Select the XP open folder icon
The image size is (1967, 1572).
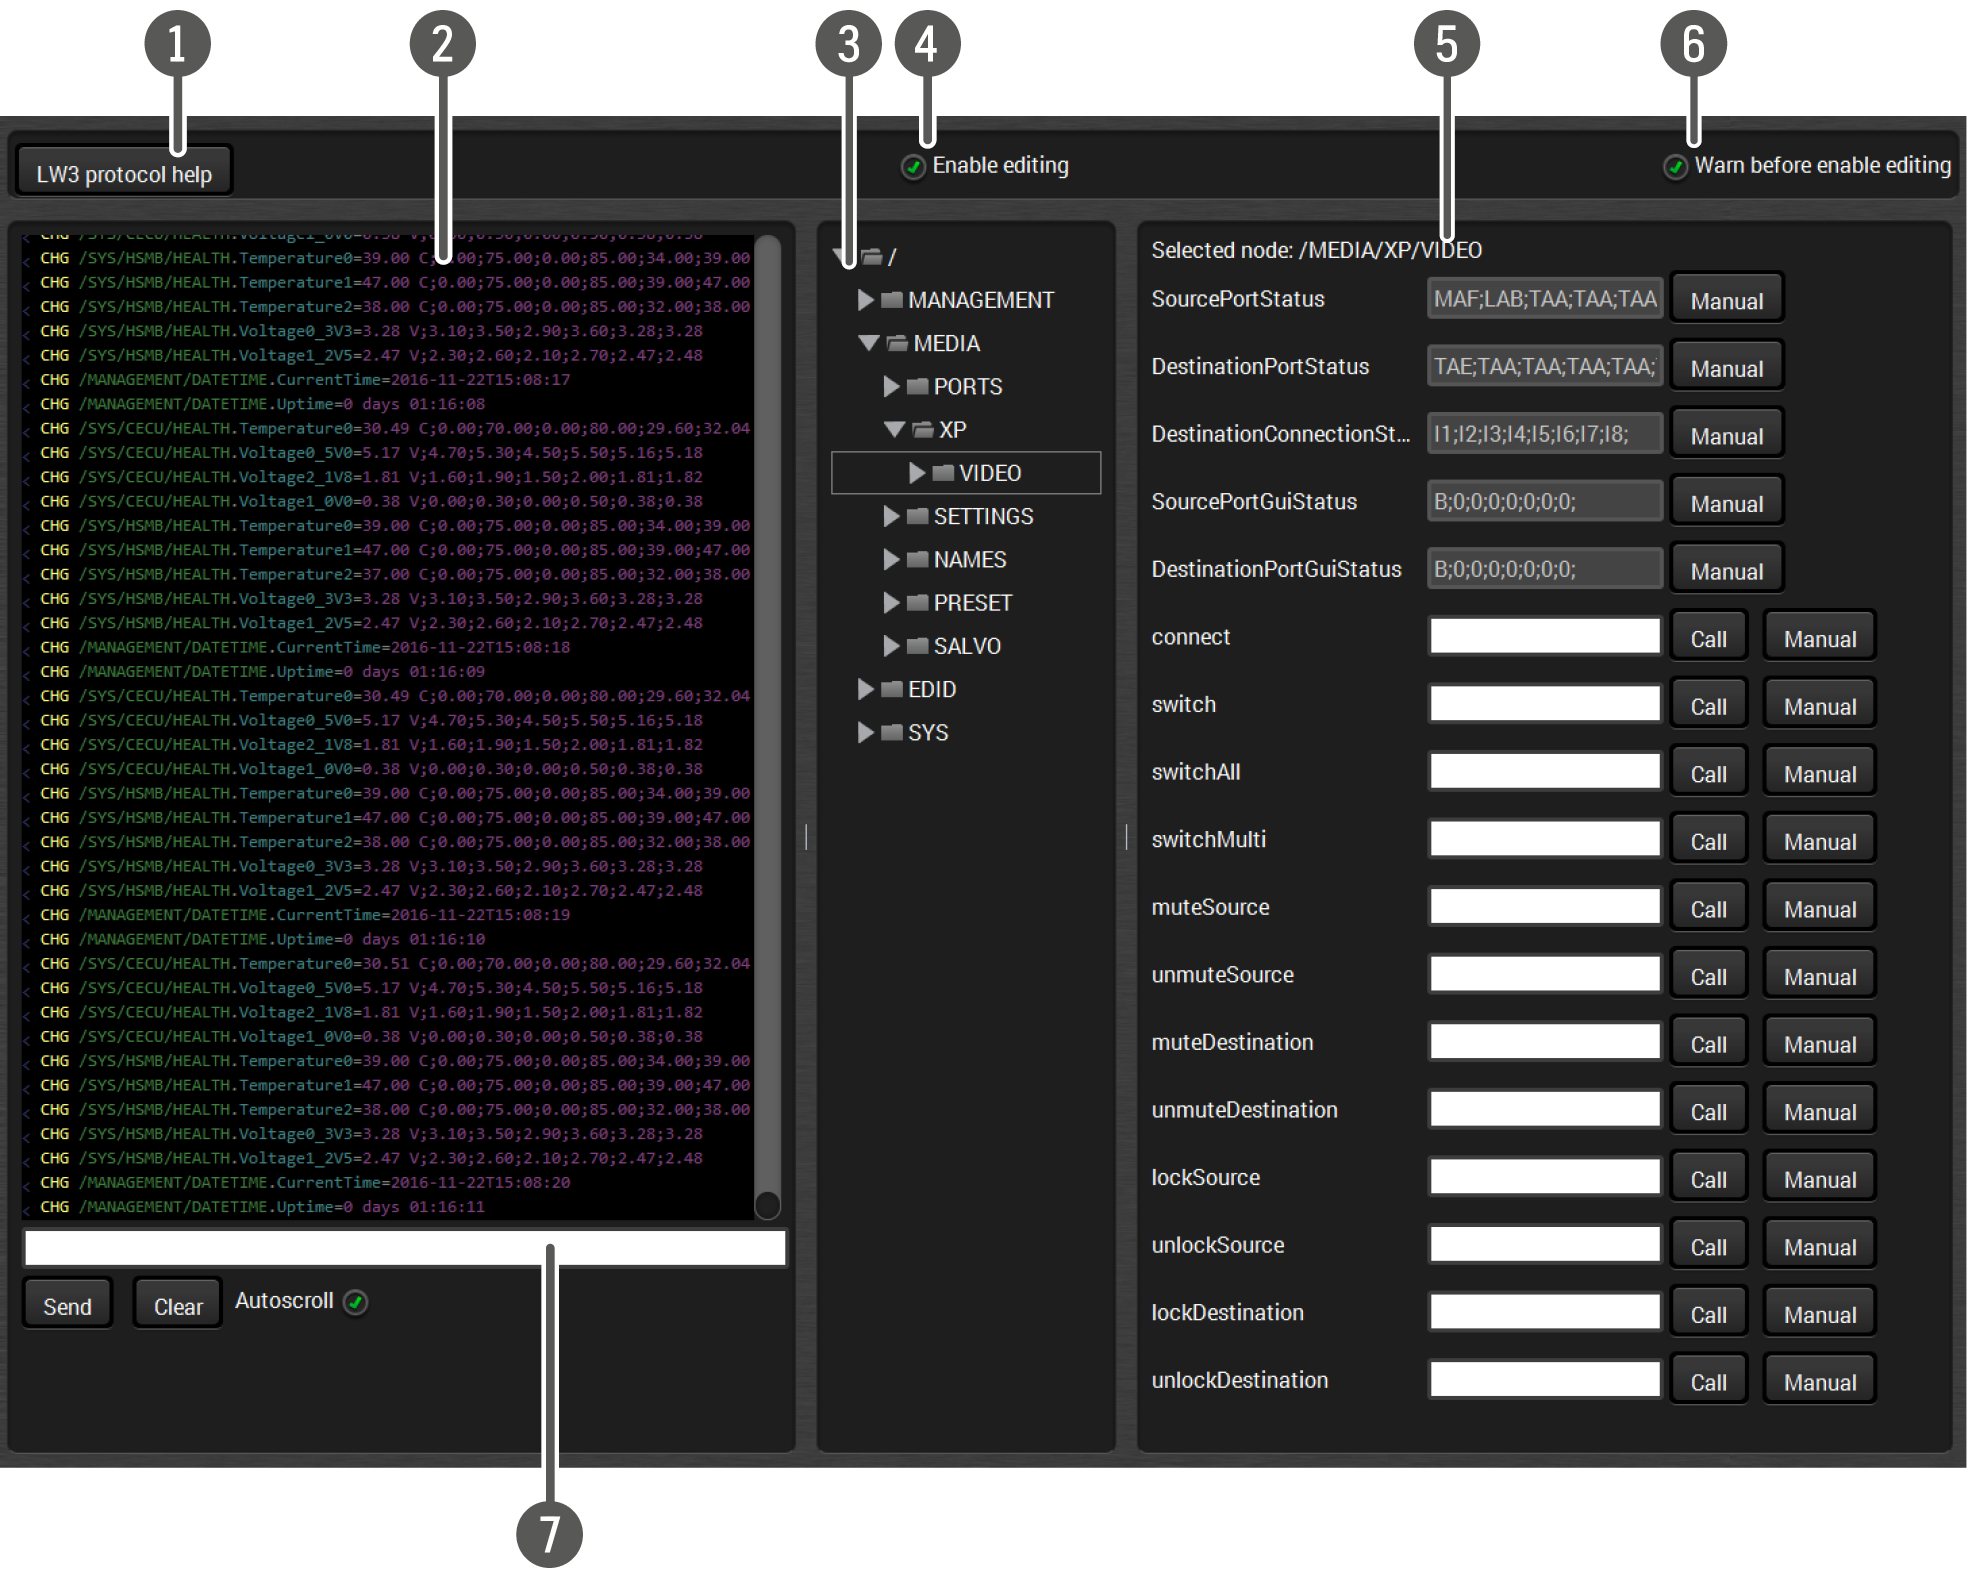pyautogui.click(x=923, y=429)
